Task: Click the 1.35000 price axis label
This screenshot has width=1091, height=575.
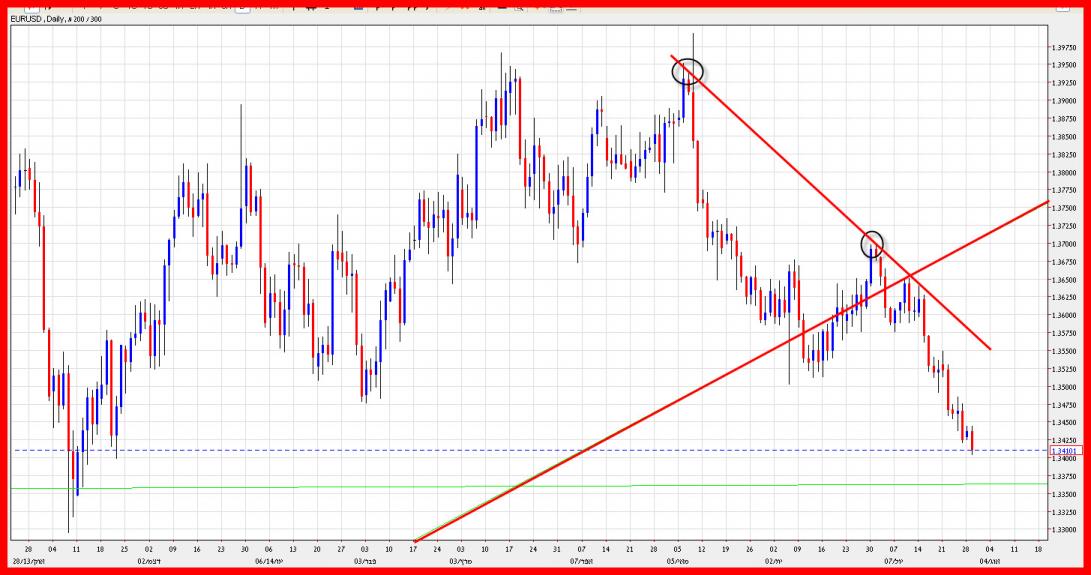Action: coord(1062,387)
